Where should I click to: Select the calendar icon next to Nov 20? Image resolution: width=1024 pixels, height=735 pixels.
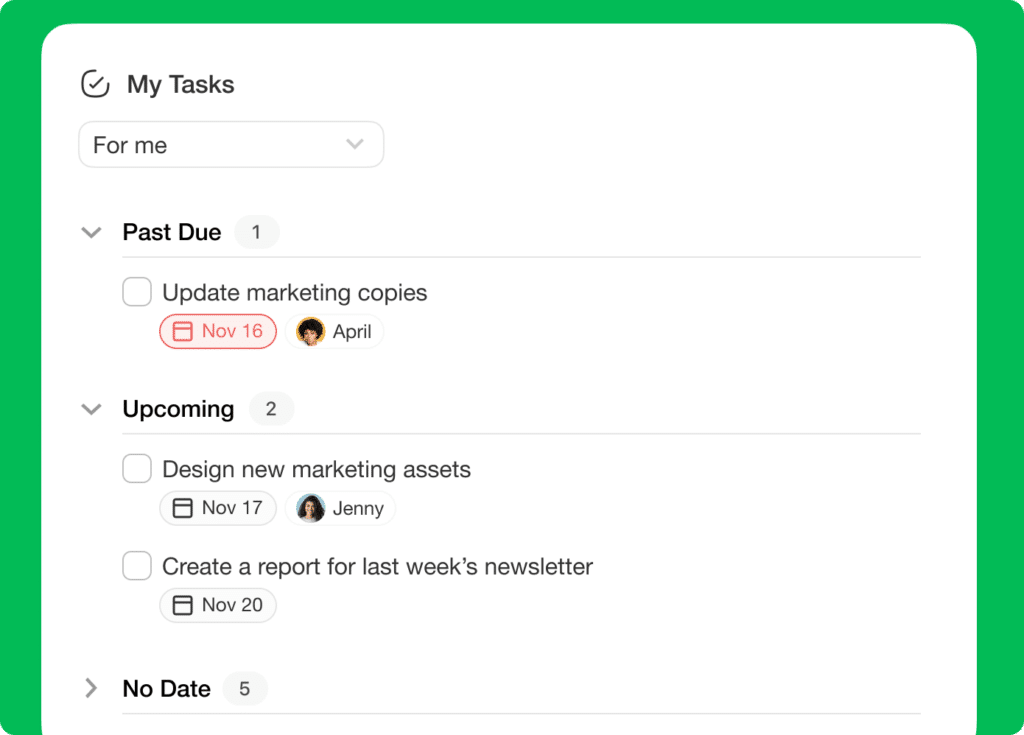(x=183, y=605)
